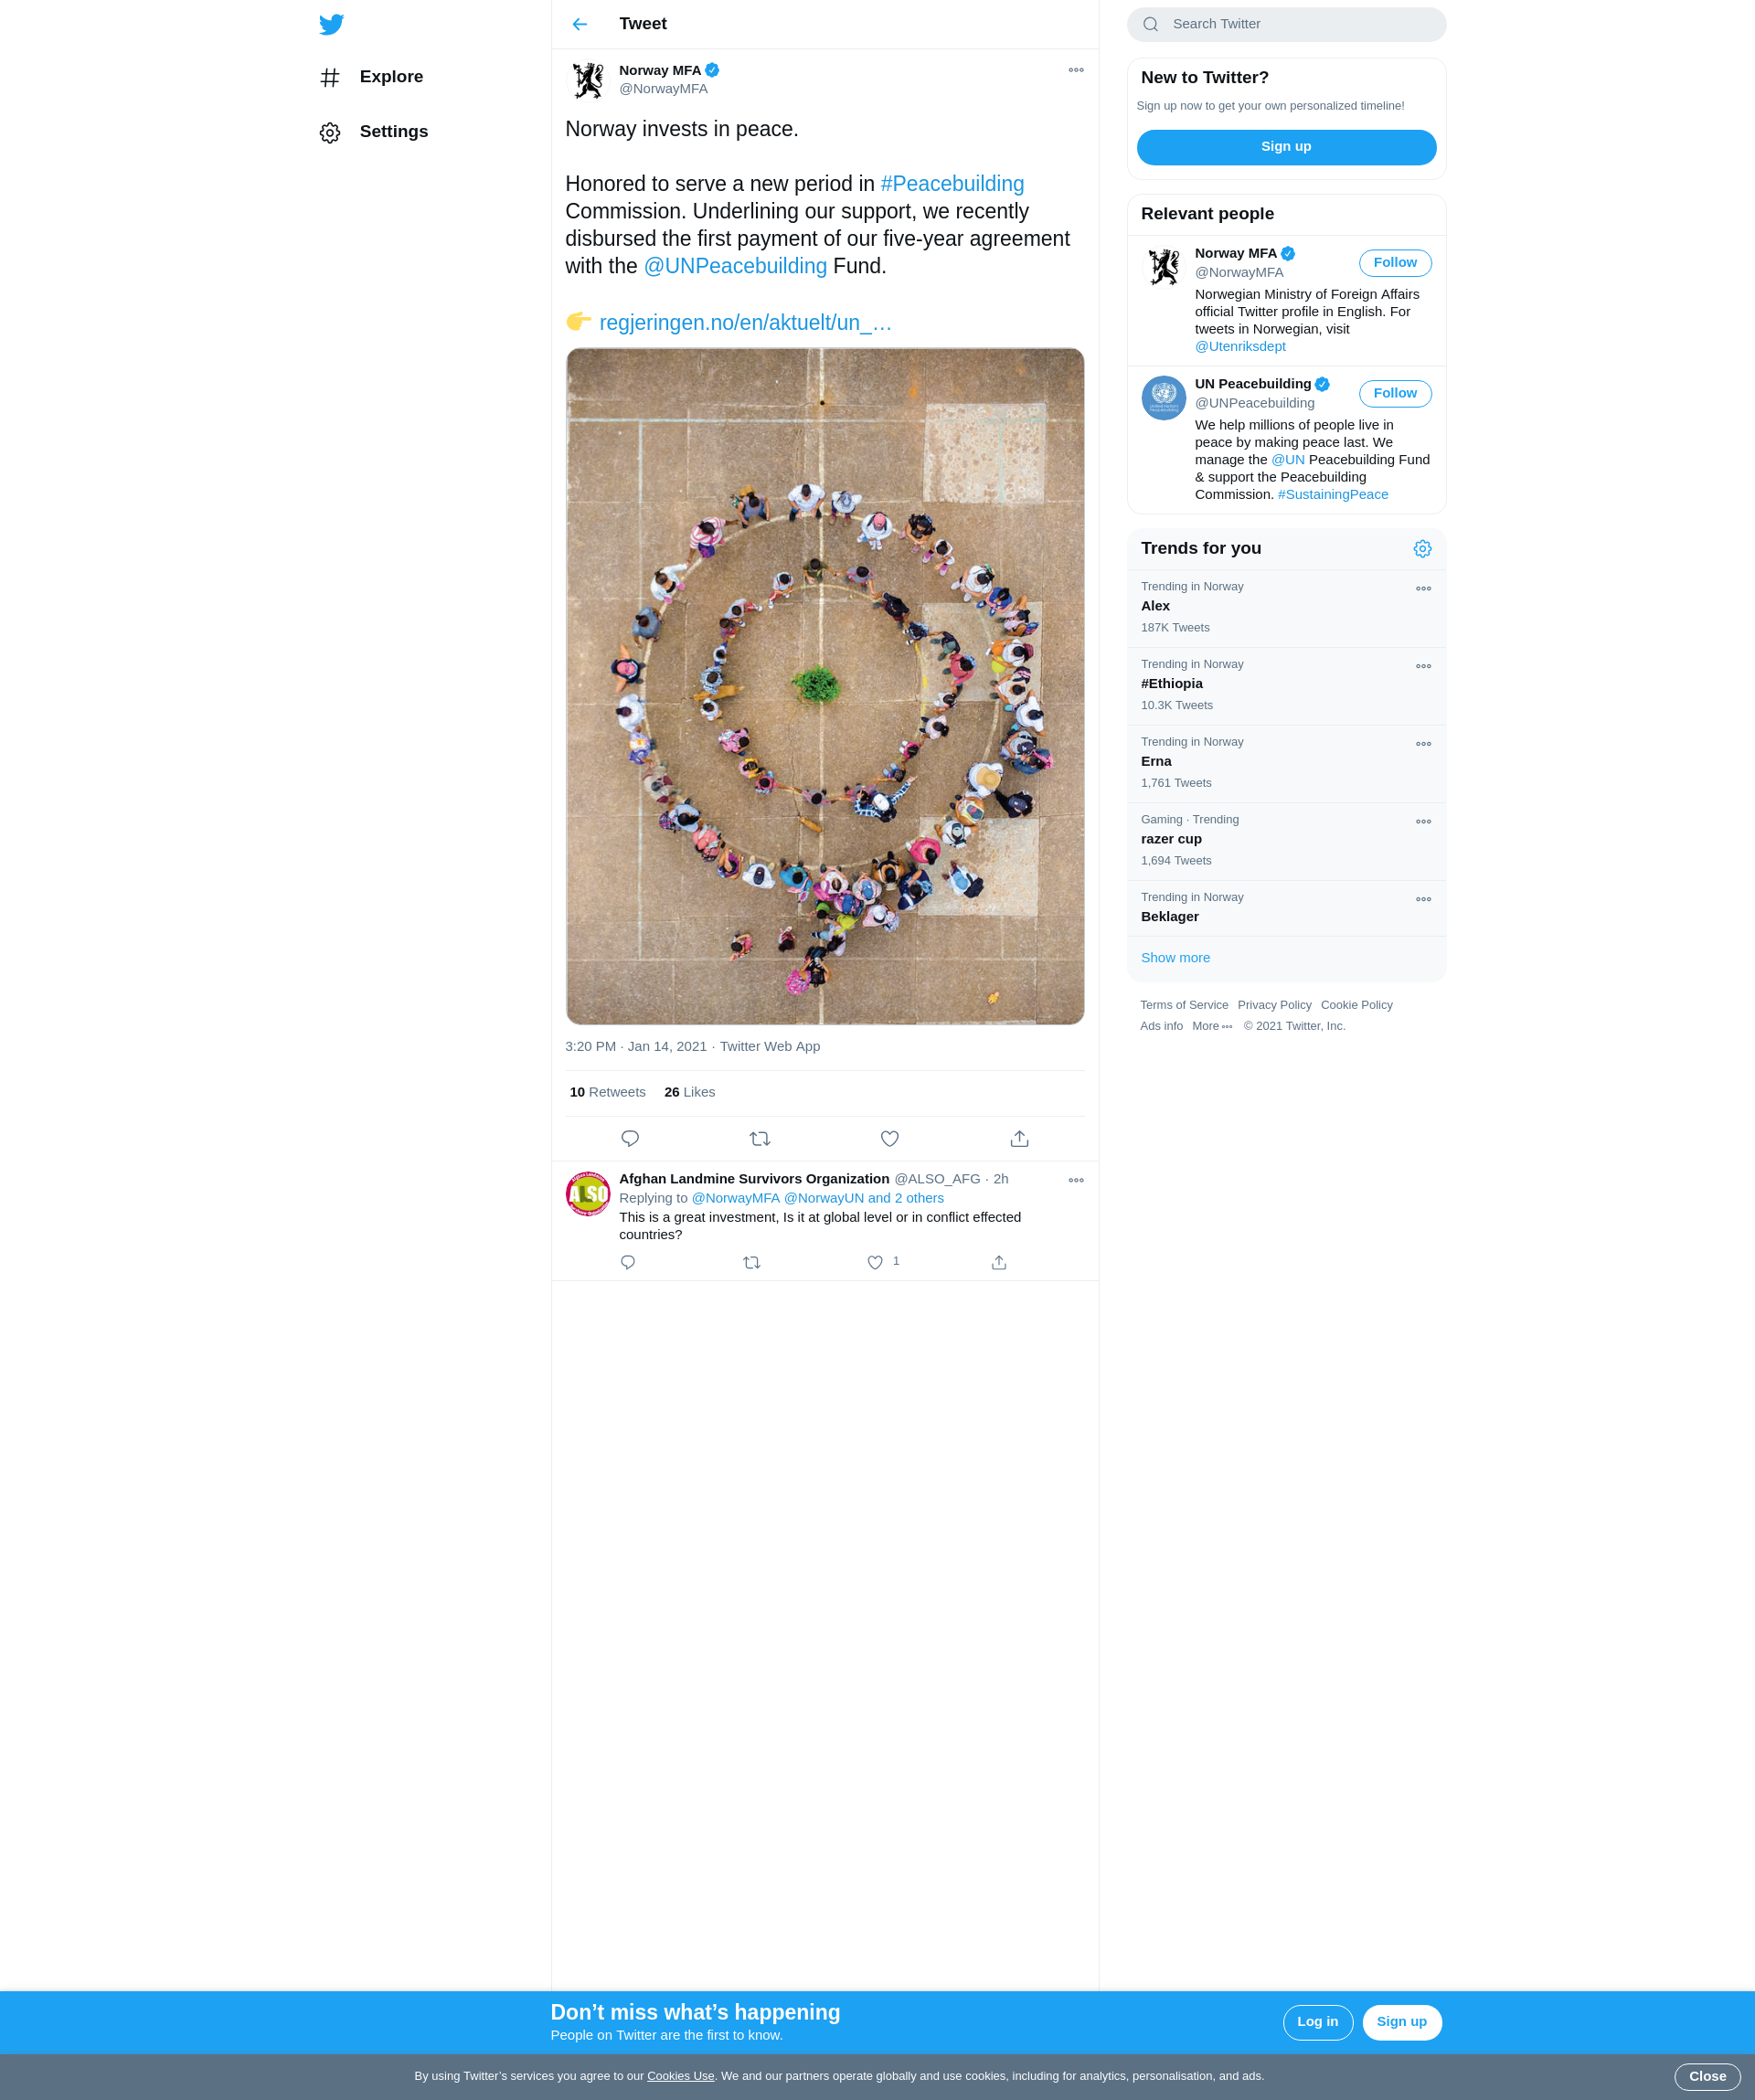Click the Log in button

click(x=1318, y=2022)
